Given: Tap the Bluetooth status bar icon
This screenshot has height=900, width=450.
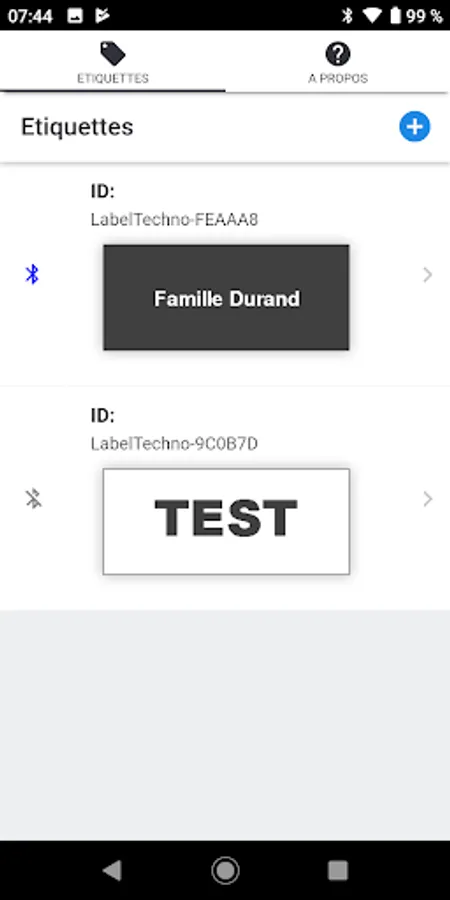Looking at the screenshot, I should [347, 15].
